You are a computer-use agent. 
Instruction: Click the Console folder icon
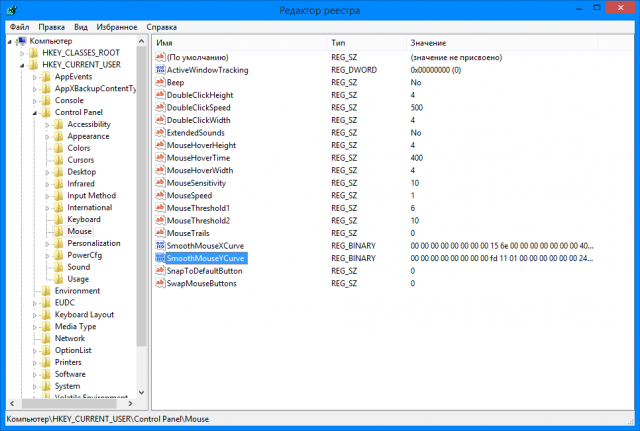coord(47,100)
